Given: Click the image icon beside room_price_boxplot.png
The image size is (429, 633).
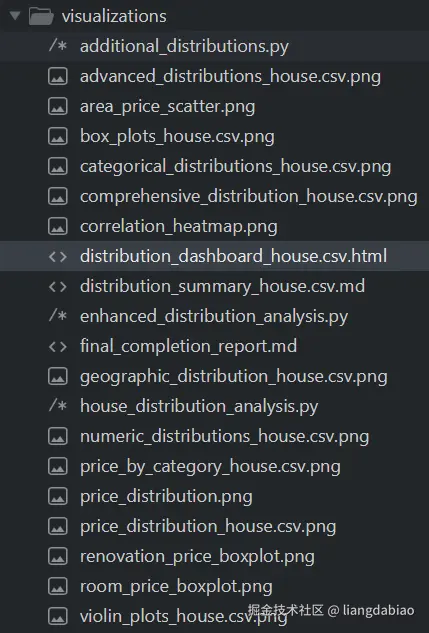Looking at the screenshot, I should coord(58,586).
